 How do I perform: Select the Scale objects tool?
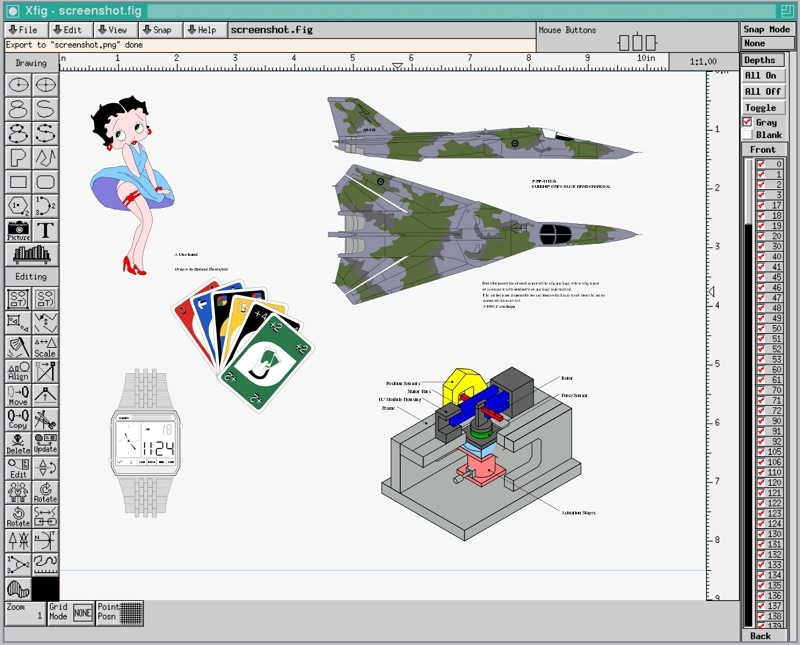[x=45, y=347]
